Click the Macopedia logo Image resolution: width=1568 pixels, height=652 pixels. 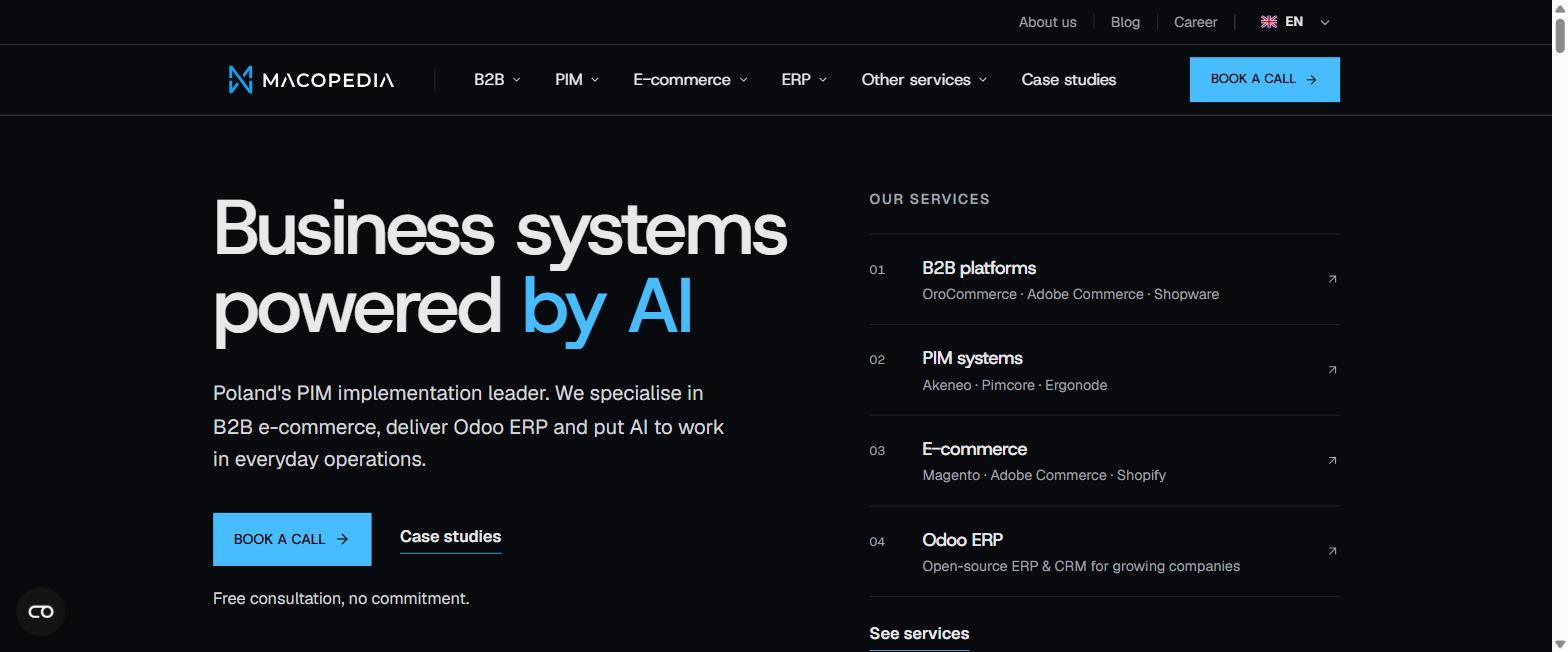click(x=311, y=80)
